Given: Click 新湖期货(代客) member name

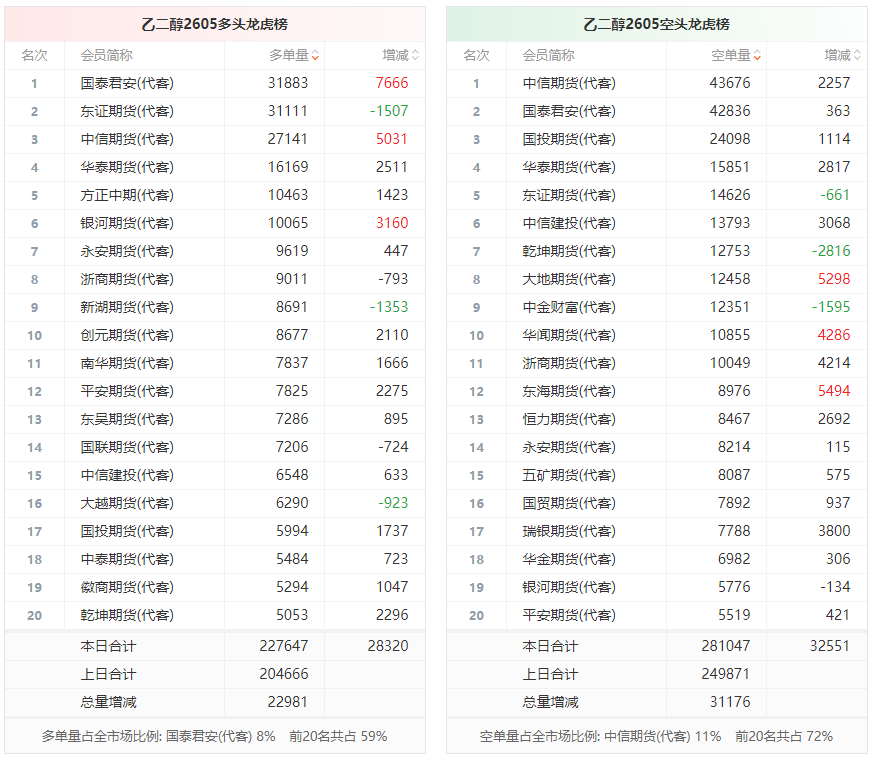Looking at the screenshot, I should (x=127, y=307).
